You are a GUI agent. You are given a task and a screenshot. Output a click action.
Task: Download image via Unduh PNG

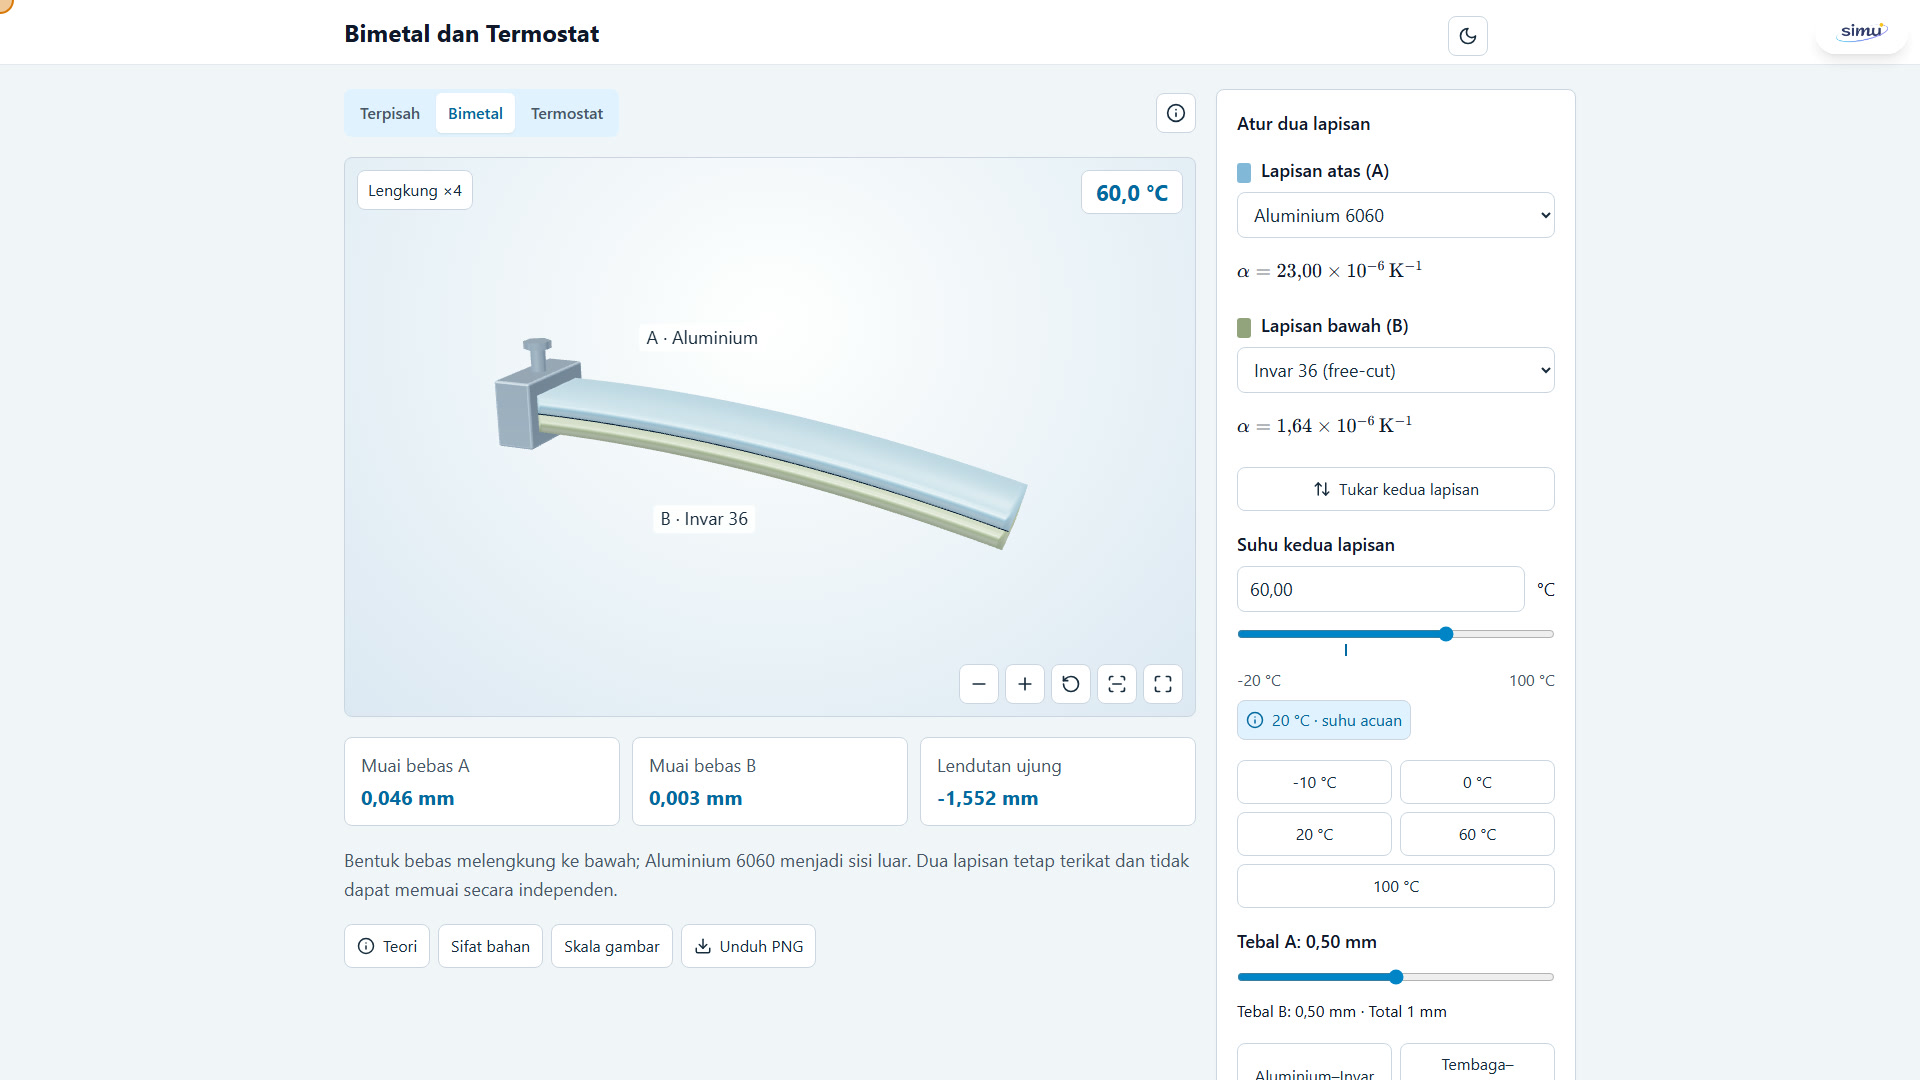pos(748,946)
